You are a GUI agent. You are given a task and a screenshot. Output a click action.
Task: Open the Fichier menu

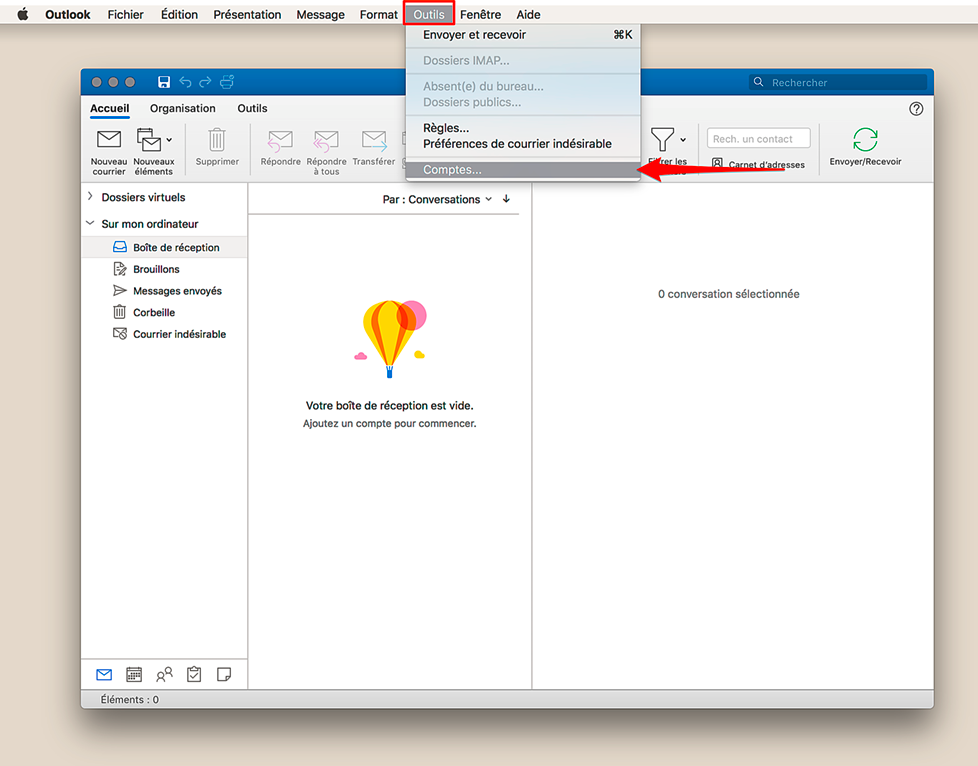click(x=125, y=14)
